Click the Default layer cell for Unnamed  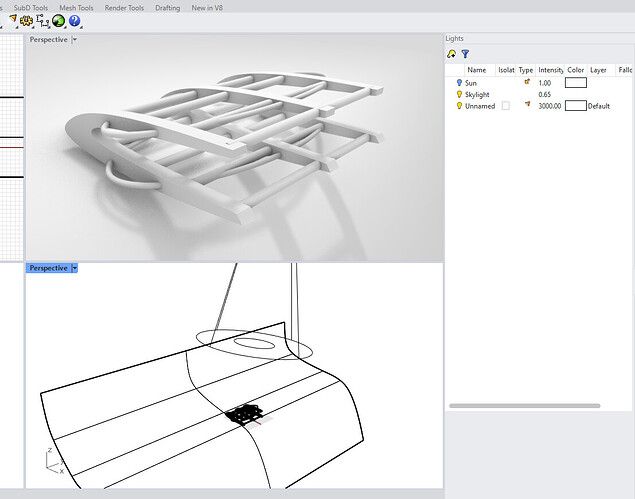click(x=599, y=106)
